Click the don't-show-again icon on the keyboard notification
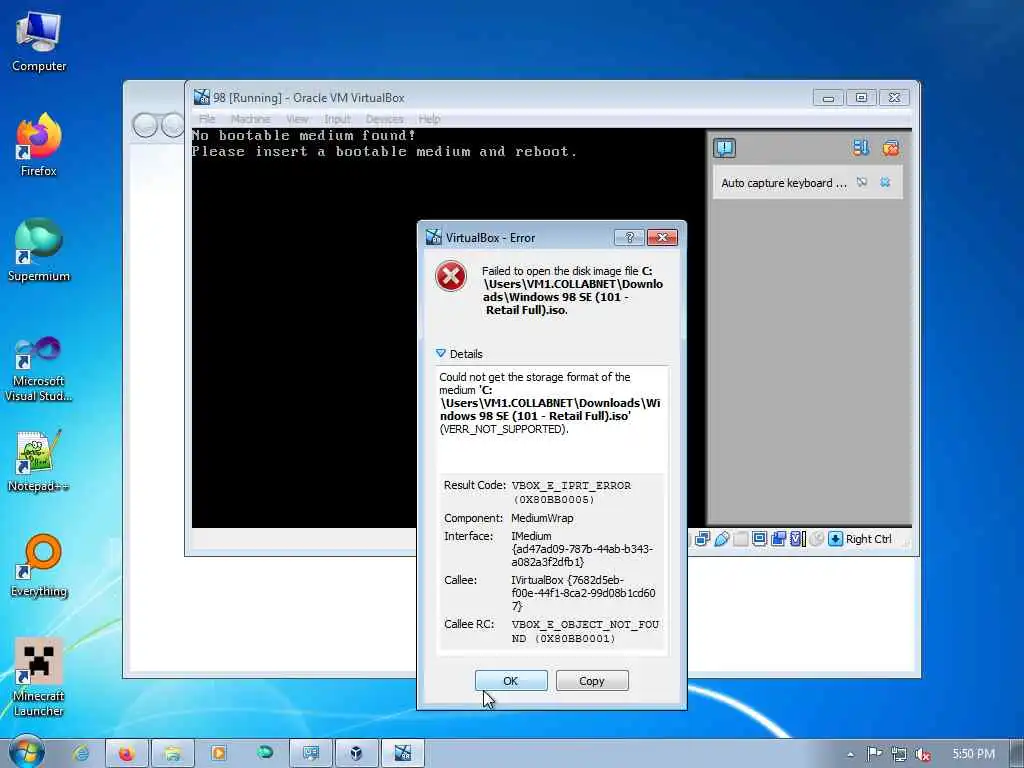Viewport: 1024px width, 768px height. click(x=862, y=182)
